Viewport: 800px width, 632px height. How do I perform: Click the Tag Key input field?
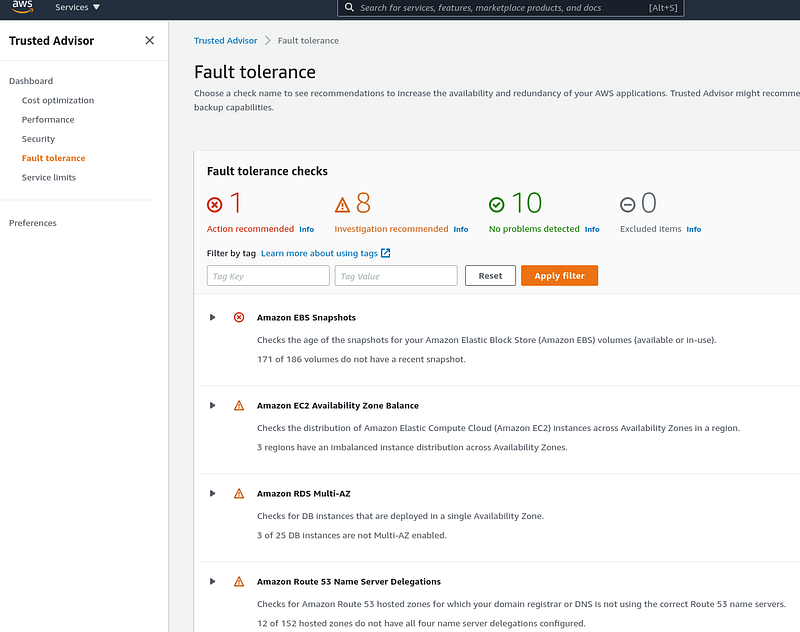[268, 275]
